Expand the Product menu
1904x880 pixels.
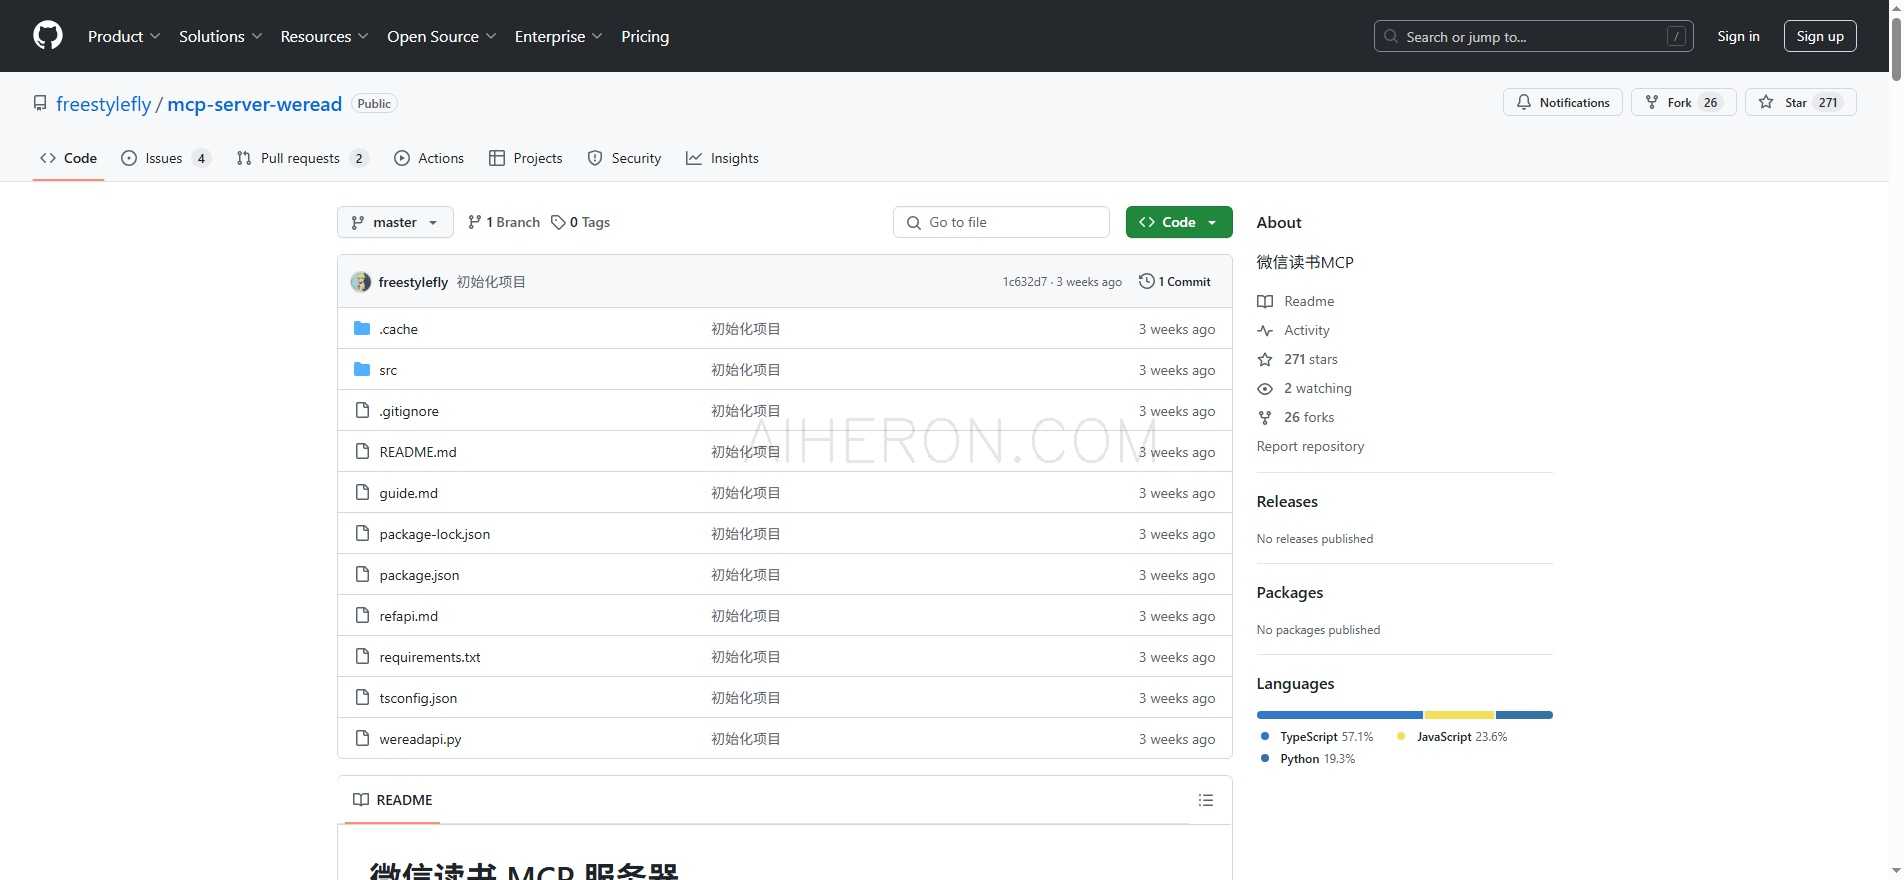coord(123,36)
